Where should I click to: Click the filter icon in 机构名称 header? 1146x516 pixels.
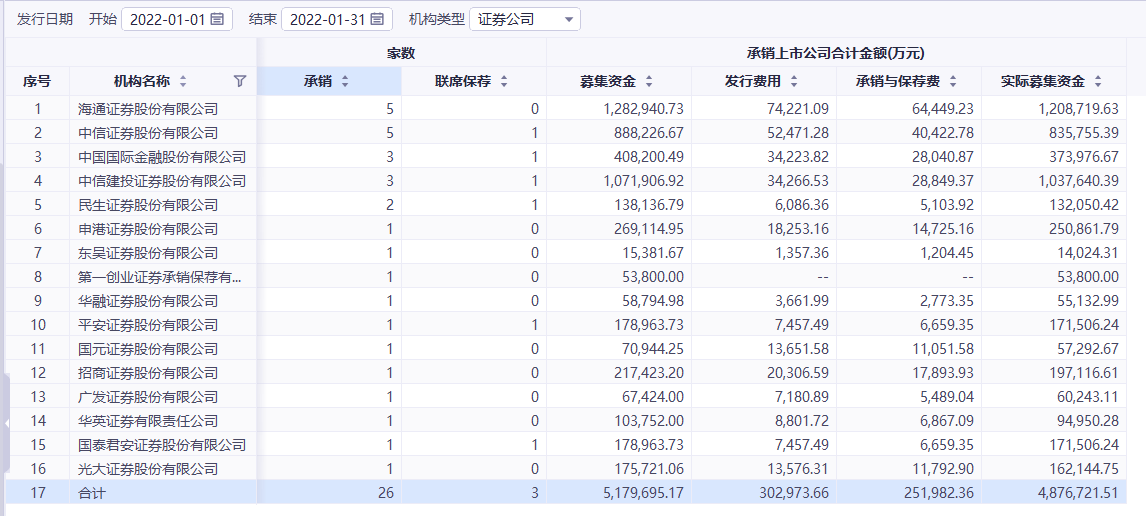(239, 81)
